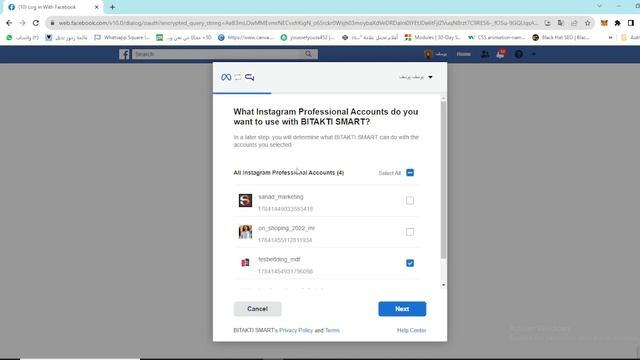Click the dialog scrollbar down arrow
The image size is (640, 360).
coord(443,285)
